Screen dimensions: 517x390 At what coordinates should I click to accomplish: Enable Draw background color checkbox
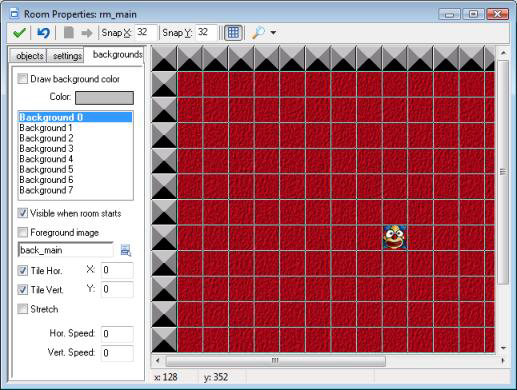point(22,79)
